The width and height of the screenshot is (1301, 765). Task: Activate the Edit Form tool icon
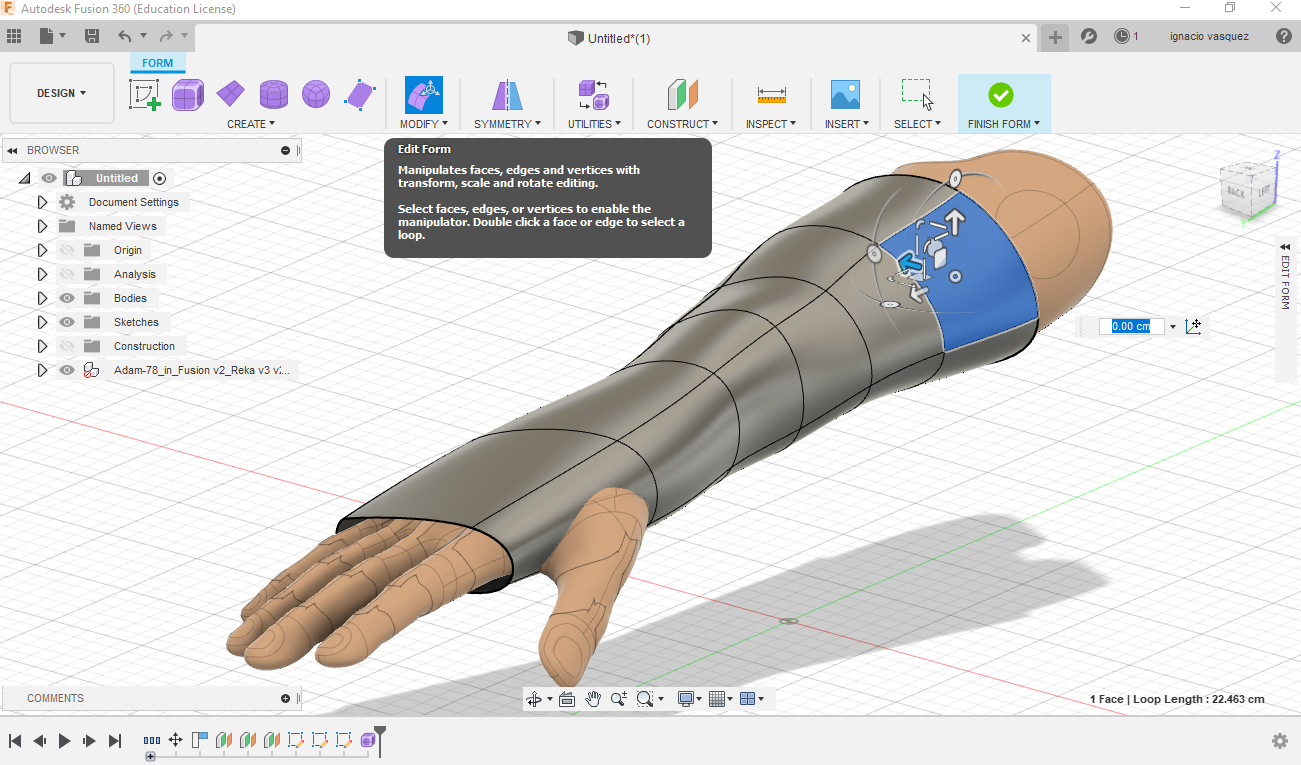424,95
